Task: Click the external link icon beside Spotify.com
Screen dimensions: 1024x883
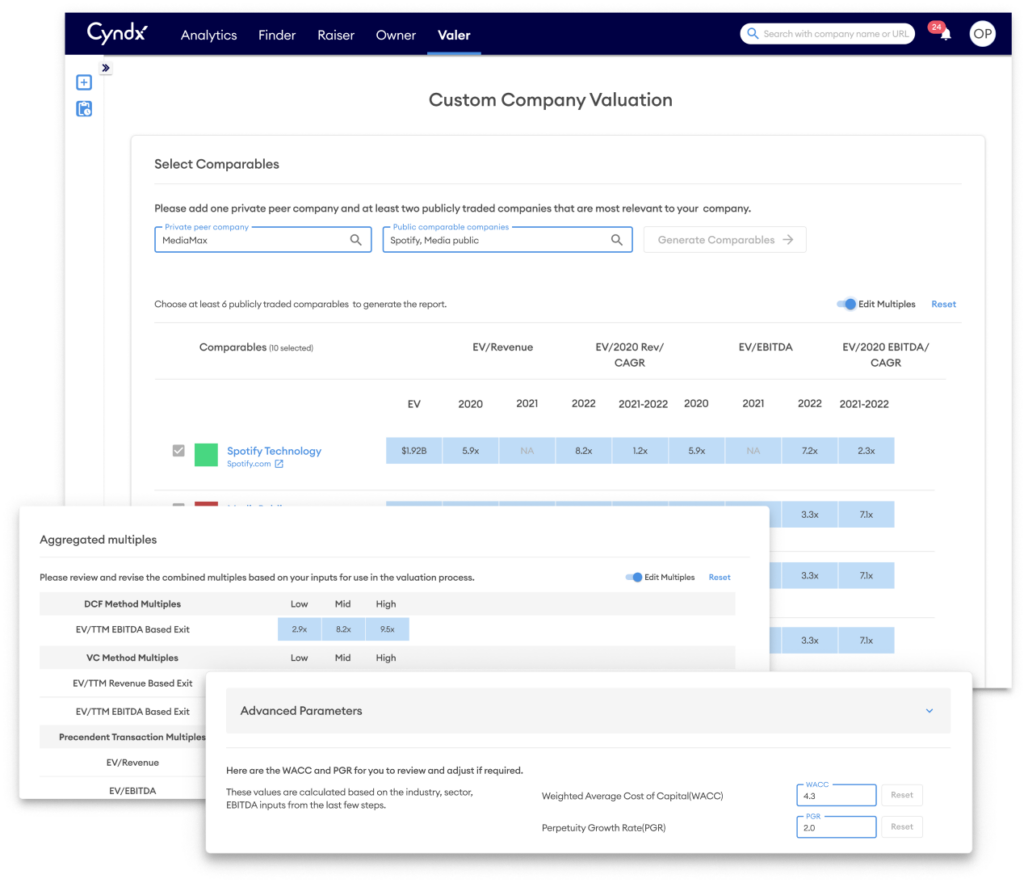Action: 279,464
